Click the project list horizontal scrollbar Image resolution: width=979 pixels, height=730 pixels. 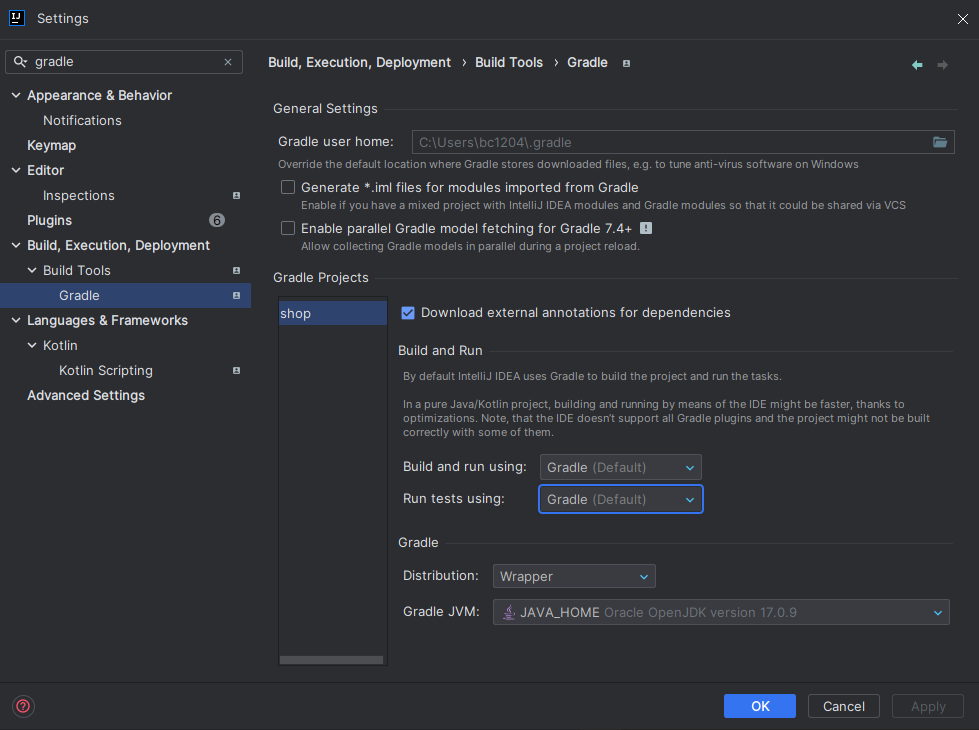[x=332, y=660]
